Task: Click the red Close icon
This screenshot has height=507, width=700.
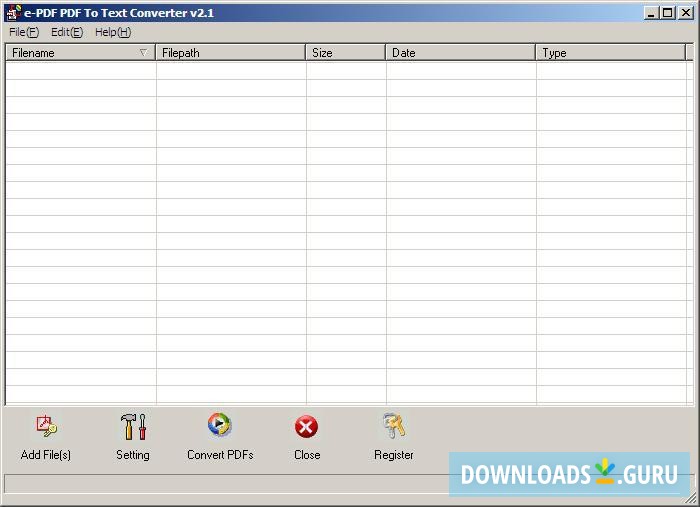Action: pyautogui.click(x=306, y=427)
